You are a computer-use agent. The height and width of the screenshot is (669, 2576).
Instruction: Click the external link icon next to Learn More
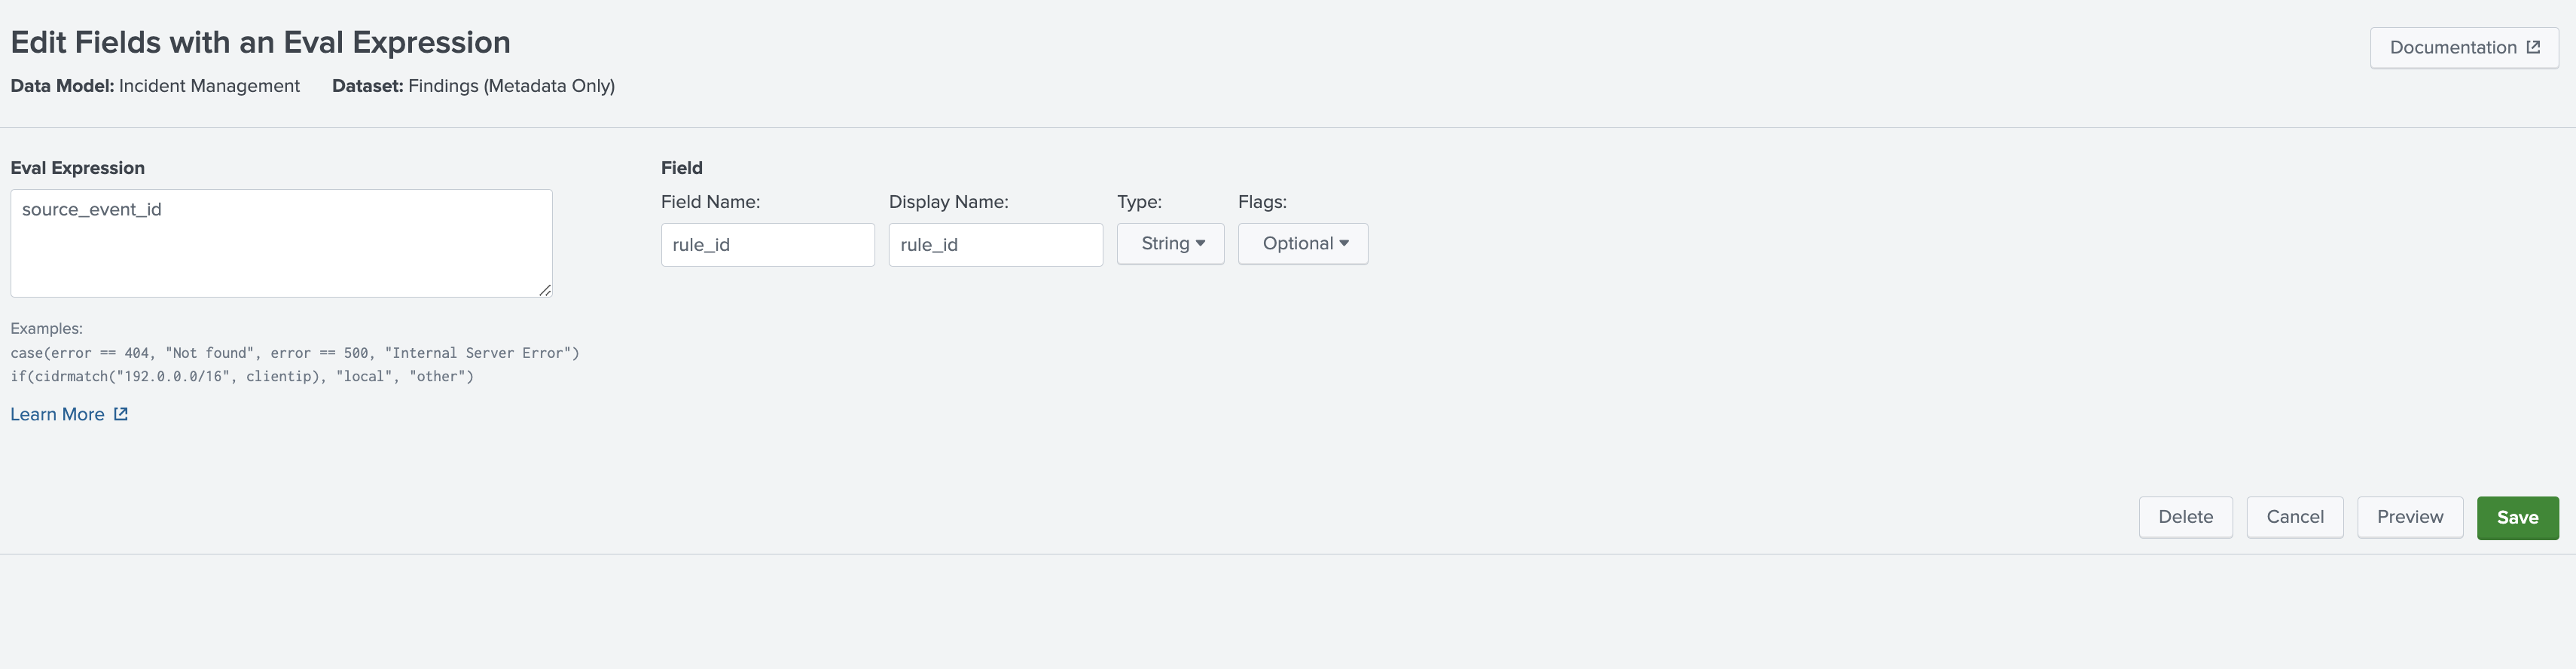(x=121, y=413)
